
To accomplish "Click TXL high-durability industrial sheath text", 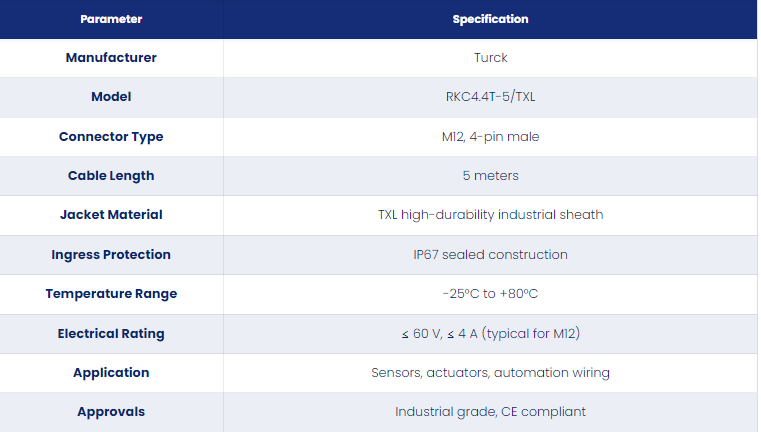I will pyautogui.click(x=490, y=215).
